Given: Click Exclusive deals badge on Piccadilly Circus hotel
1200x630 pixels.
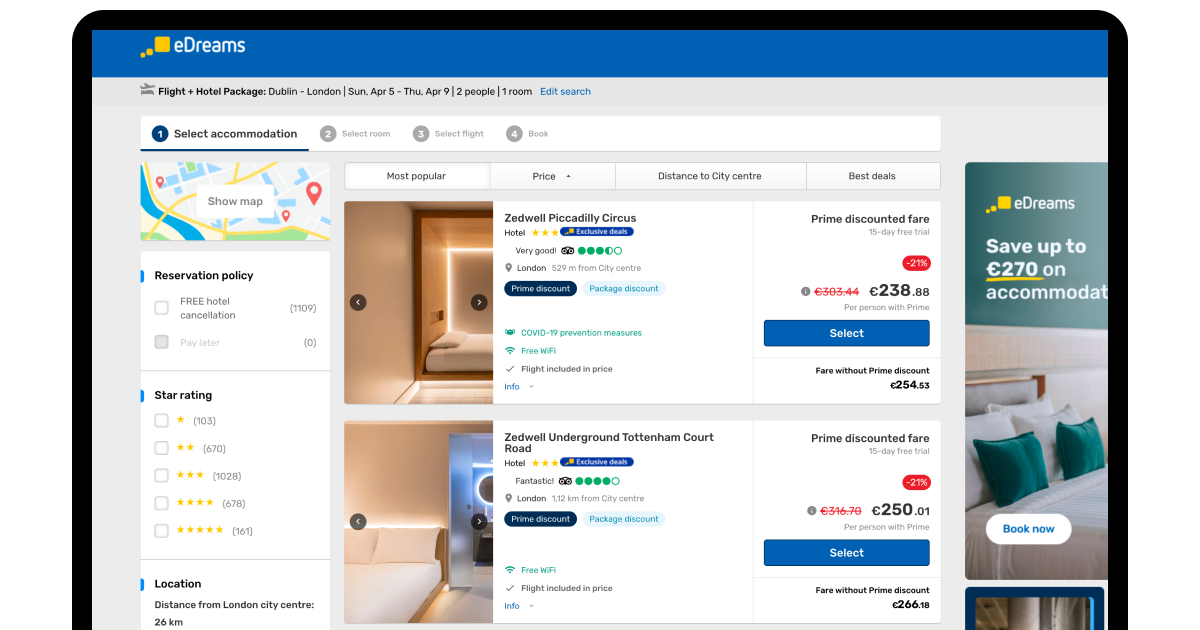Looking at the screenshot, I should coord(597,232).
